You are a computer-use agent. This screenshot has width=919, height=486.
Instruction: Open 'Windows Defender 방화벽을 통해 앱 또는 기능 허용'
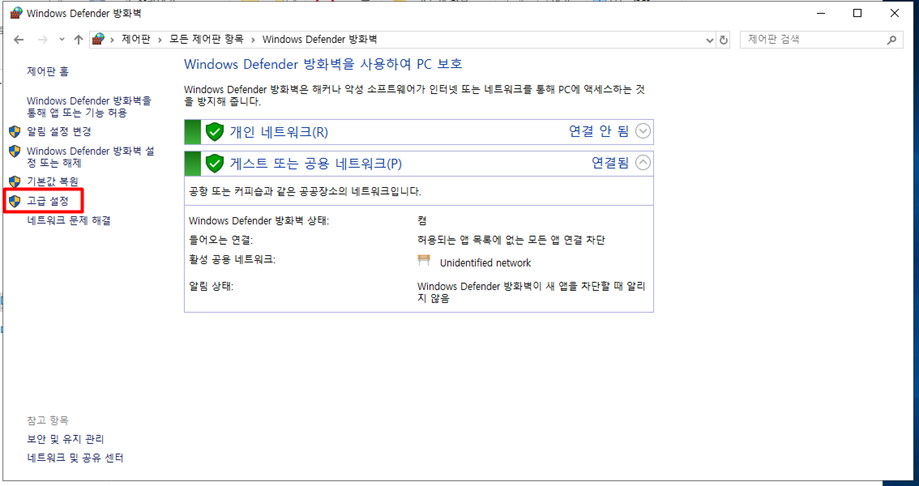(89, 107)
